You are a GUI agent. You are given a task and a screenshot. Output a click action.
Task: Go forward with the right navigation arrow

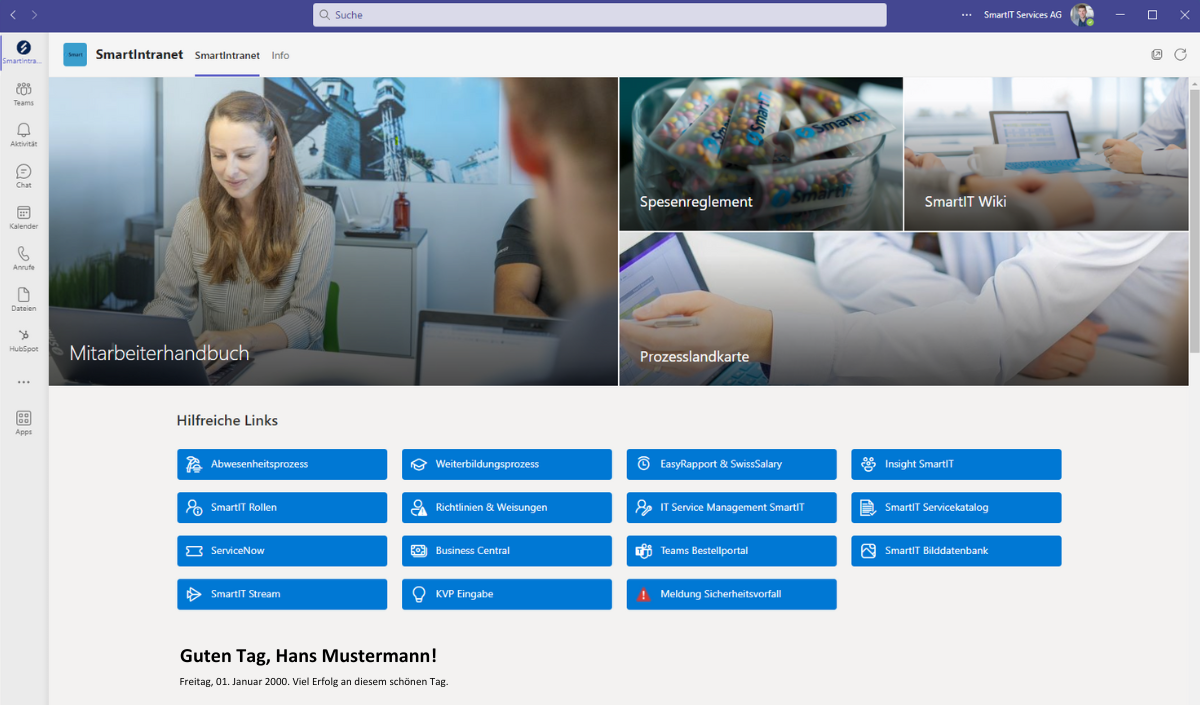[35, 15]
